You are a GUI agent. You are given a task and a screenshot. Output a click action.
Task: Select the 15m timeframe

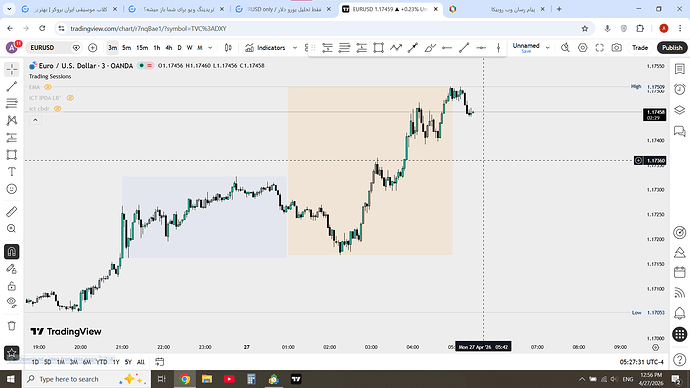[x=142, y=48]
